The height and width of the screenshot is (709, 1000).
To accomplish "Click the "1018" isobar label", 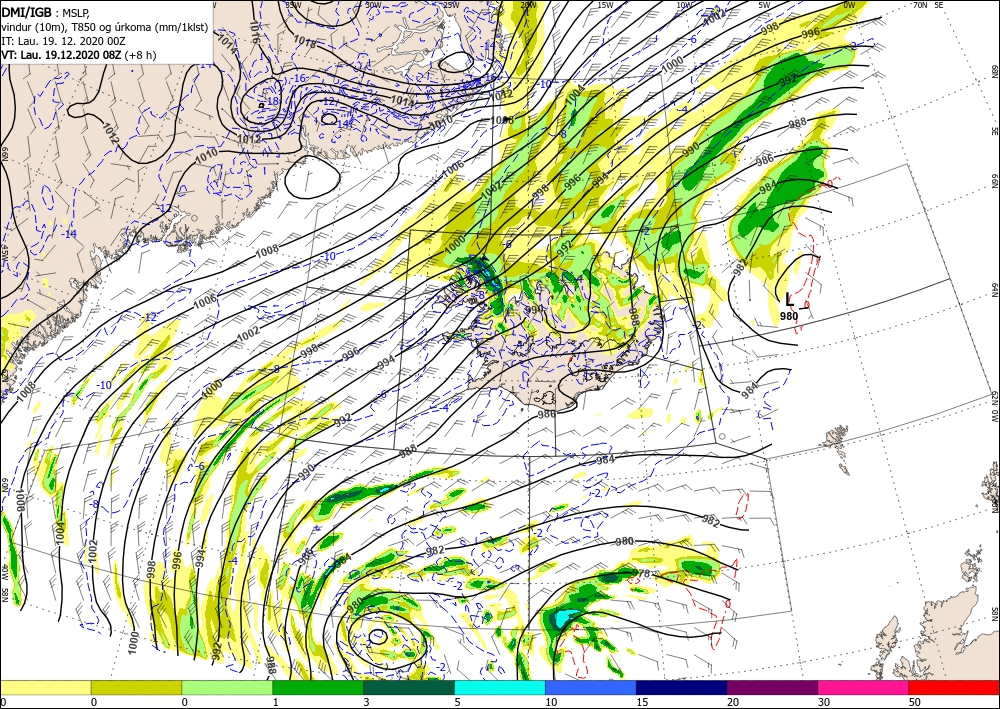I will pos(305,42).
